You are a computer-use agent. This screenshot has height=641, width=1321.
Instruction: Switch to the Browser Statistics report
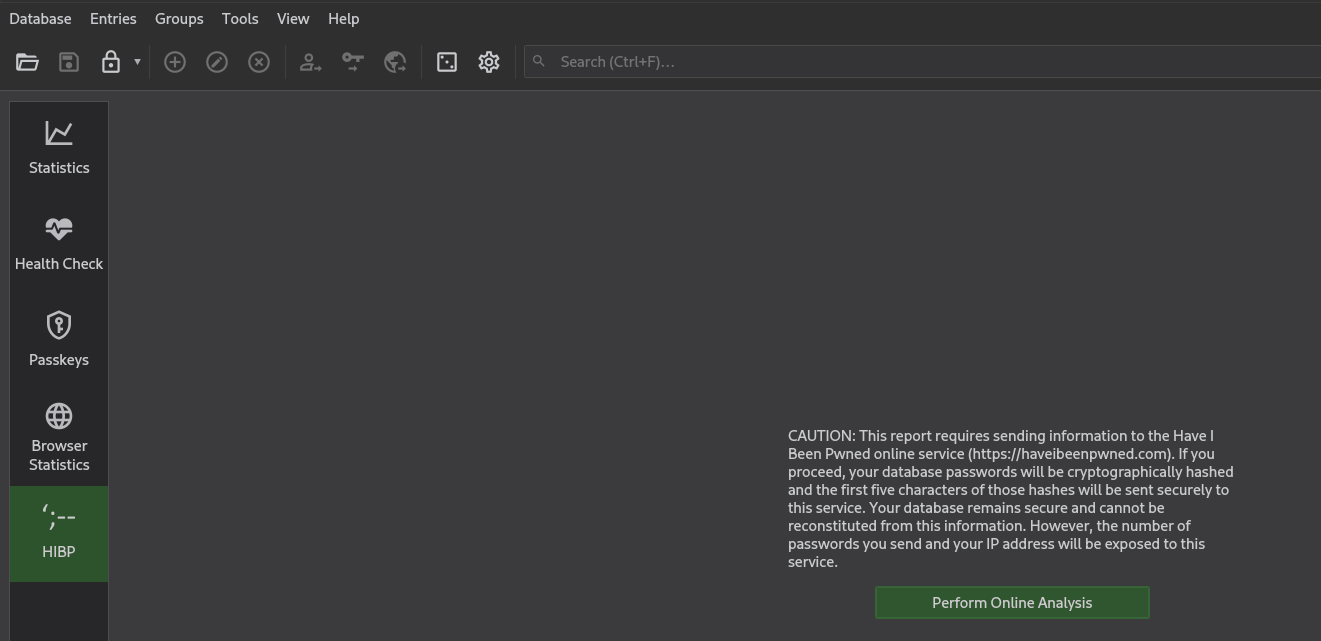(59, 437)
